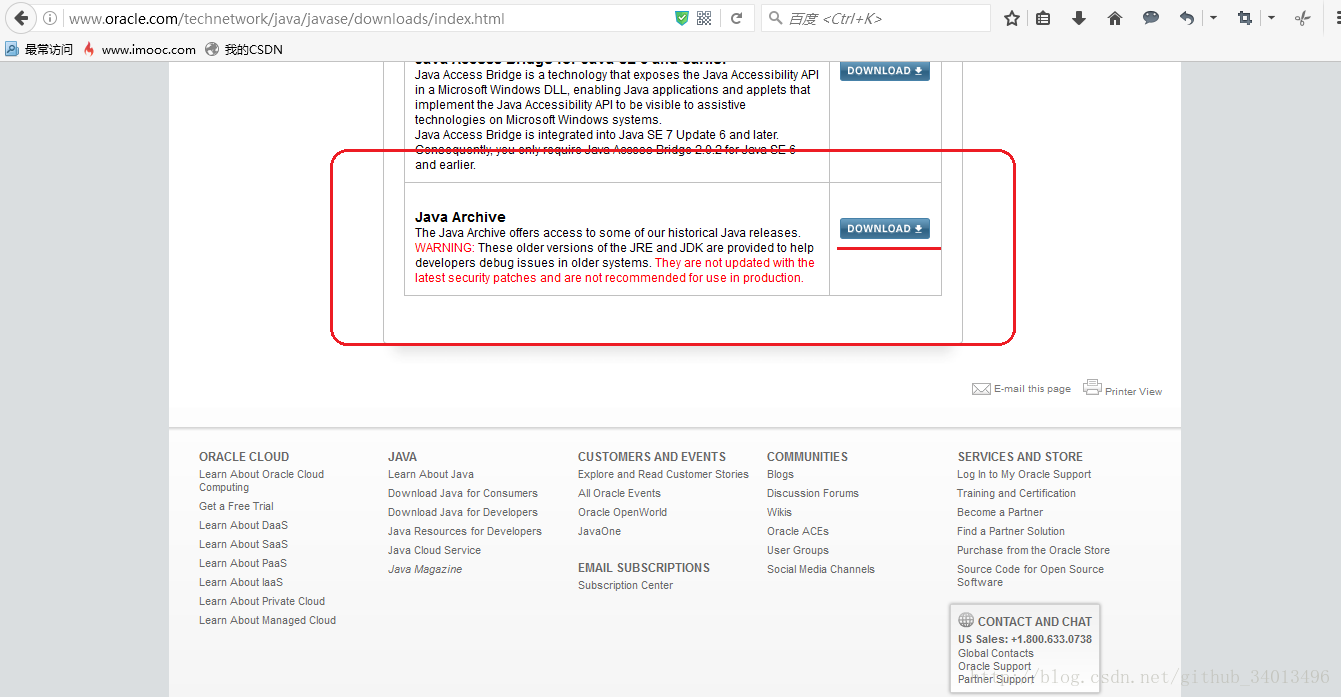The image size is (1341, 697).
Task: Open the 最常访问 bookmark folder
Action: [39, 49]
